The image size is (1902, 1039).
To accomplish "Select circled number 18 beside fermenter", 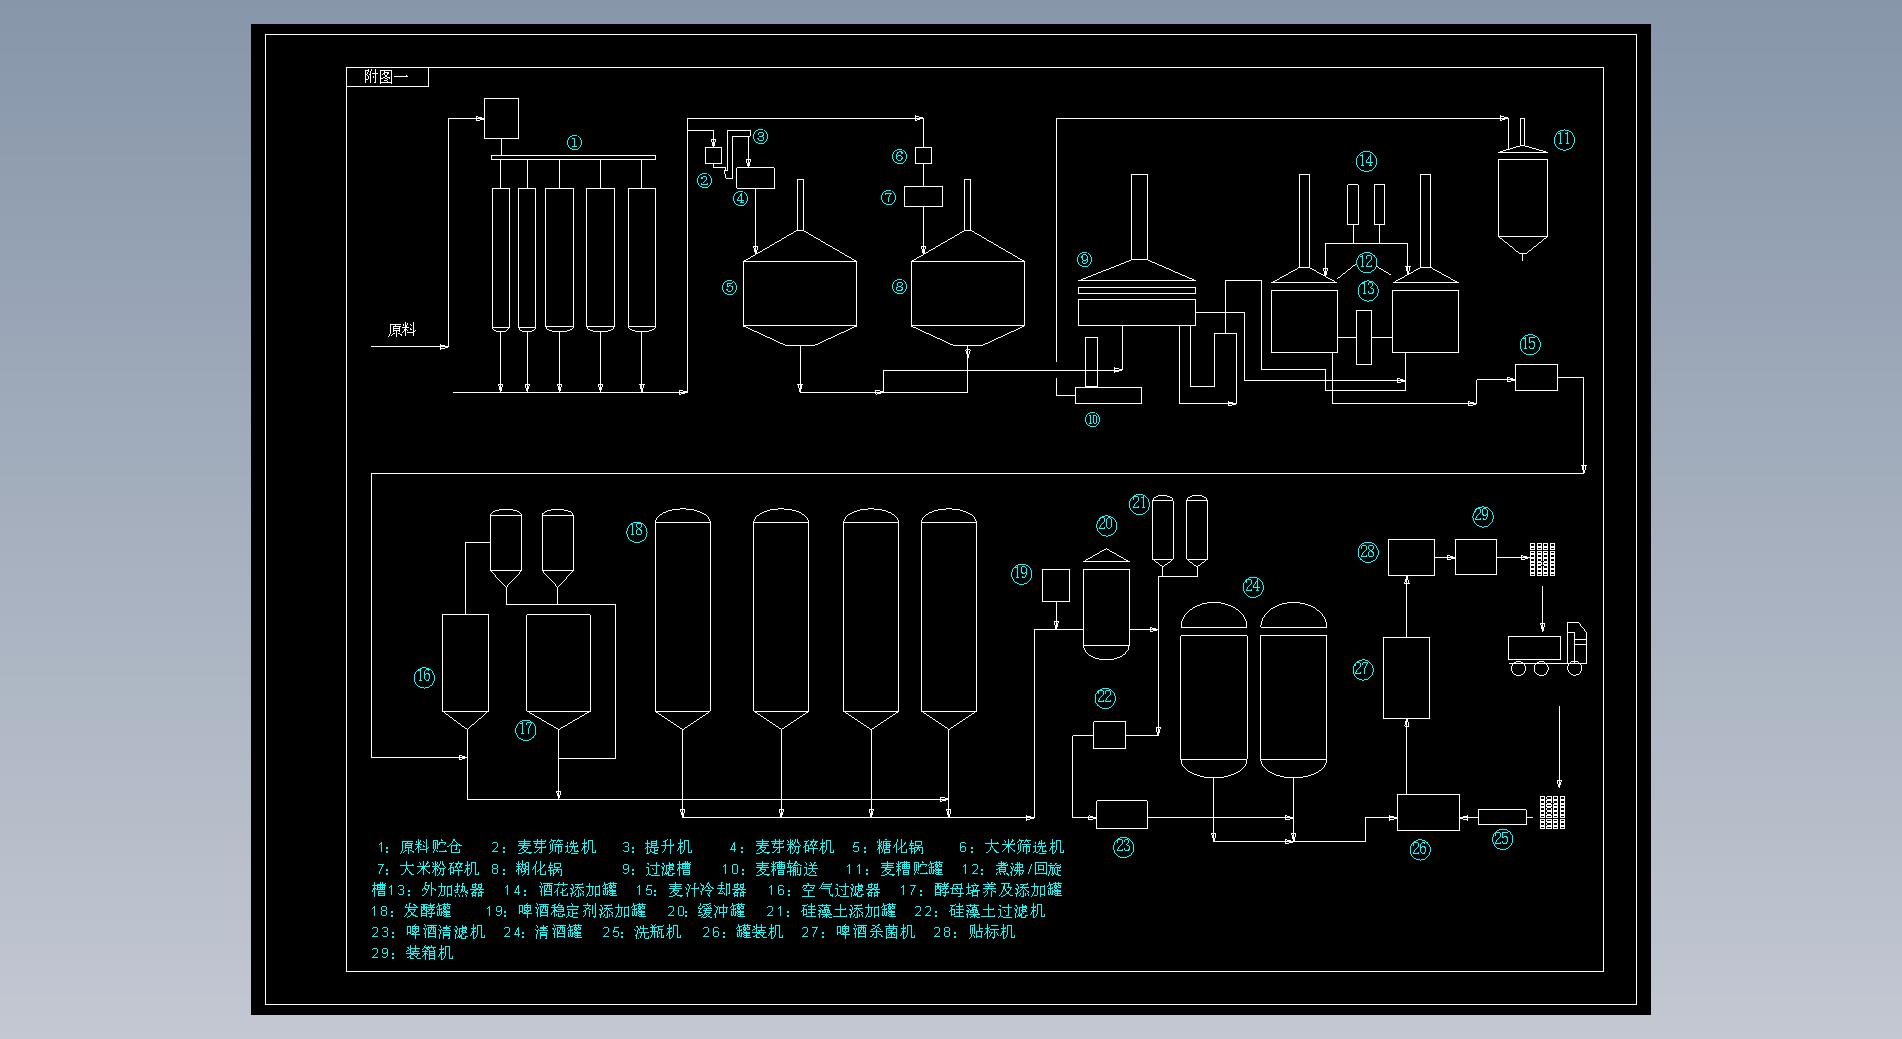I will coord(637,531).
